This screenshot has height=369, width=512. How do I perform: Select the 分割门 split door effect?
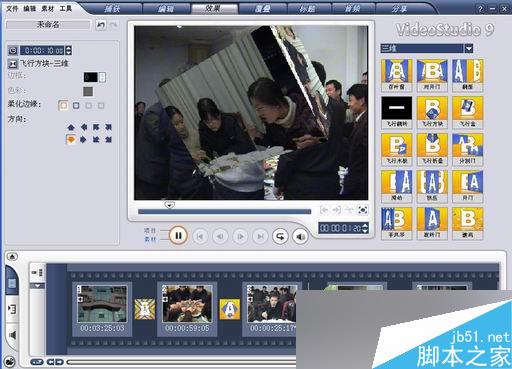(x=467, y=149)
